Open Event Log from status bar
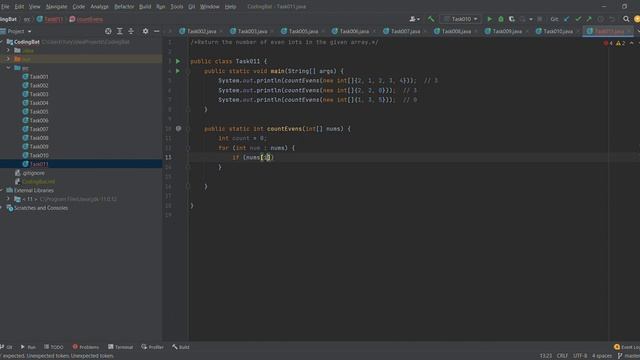 point(627,347)
